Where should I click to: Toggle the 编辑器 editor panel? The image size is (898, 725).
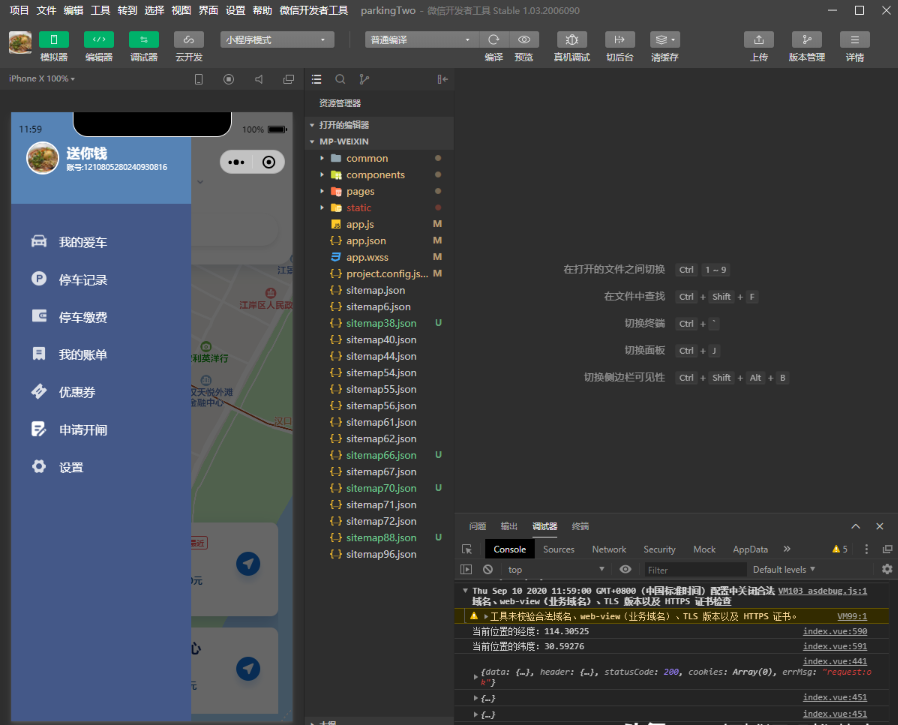[98, 39]
